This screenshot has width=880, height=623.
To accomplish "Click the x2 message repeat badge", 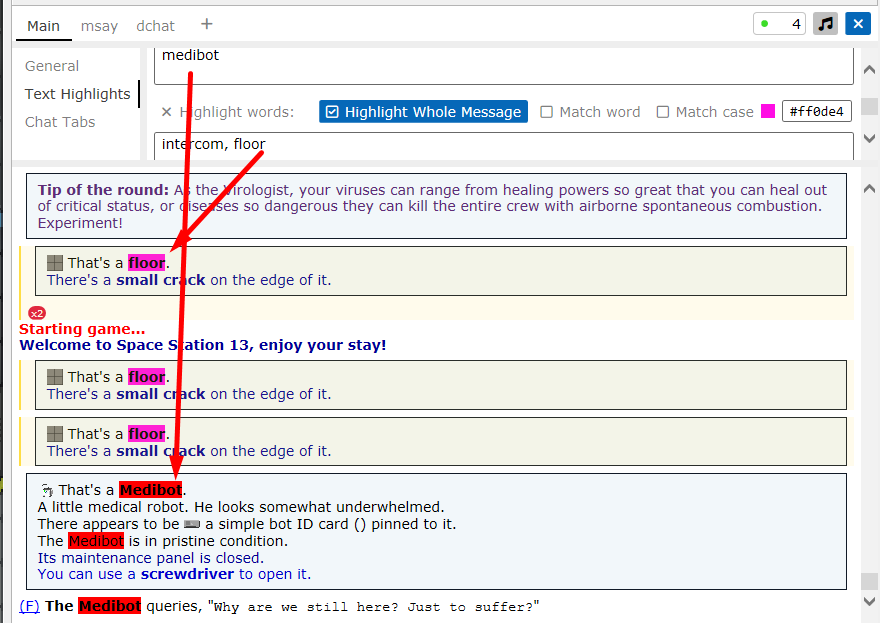I will pyautogui.click(x=37, y=313).
